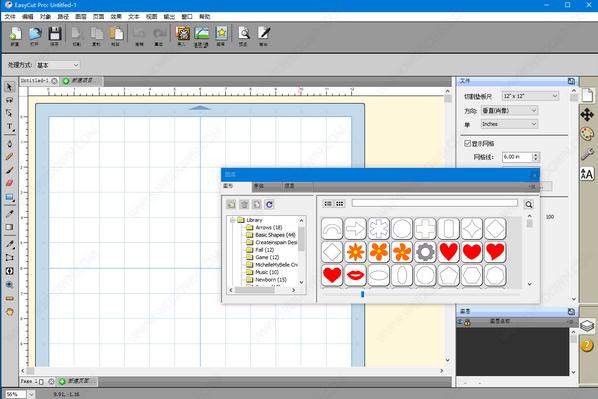Select the arrow Selection tool
Viewport: 598px width, 399px height.
click(x=9, y=87)
